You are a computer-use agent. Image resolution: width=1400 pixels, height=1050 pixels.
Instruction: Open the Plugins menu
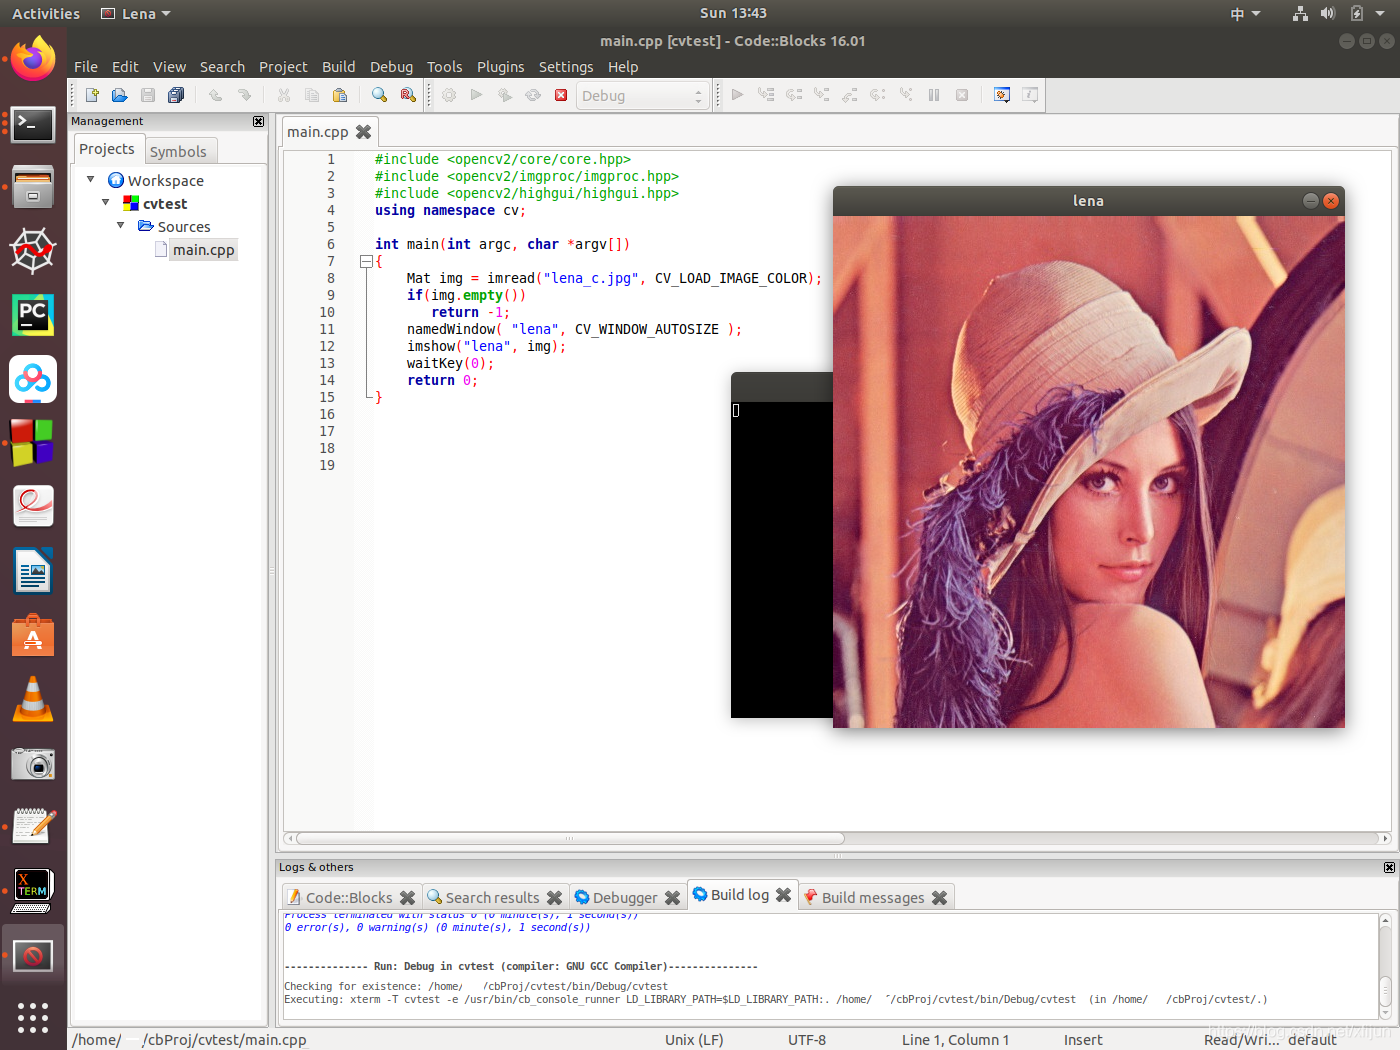pyautogui.click(x=500, y=67)
